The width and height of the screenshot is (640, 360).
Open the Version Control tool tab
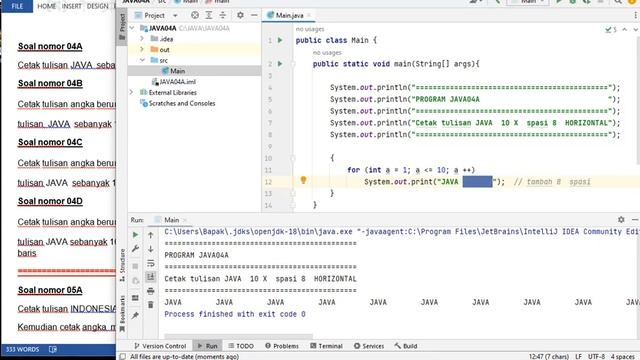coord(160,346)
